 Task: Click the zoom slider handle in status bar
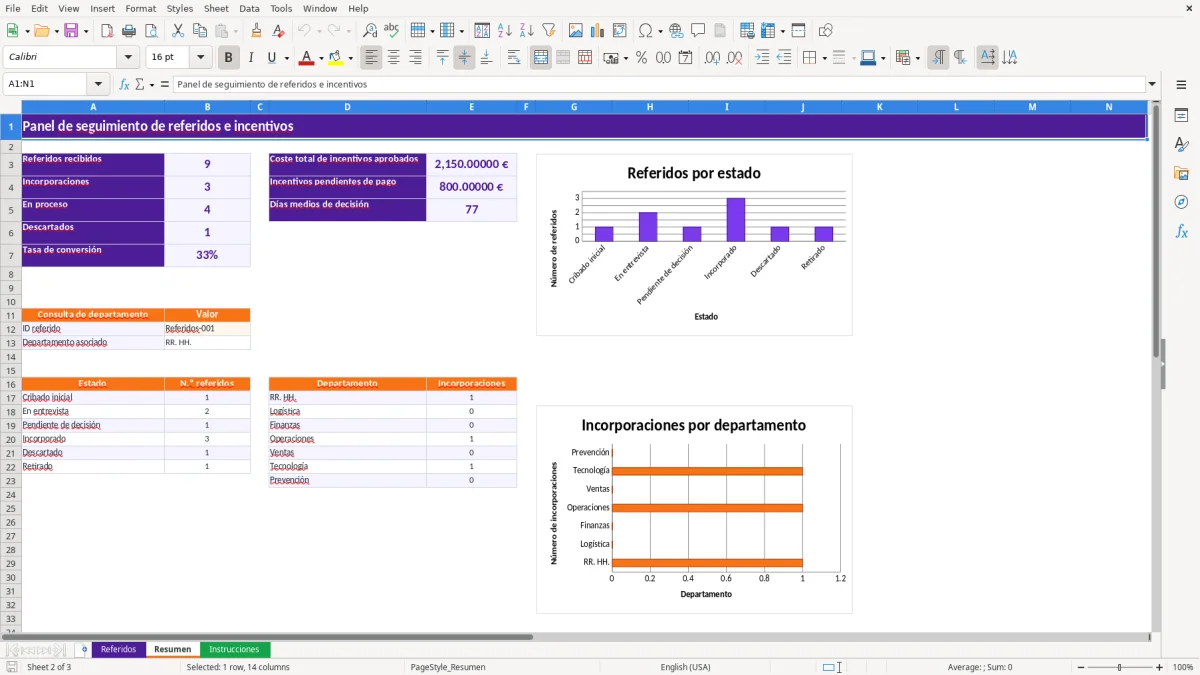[x=1119, y=667]
